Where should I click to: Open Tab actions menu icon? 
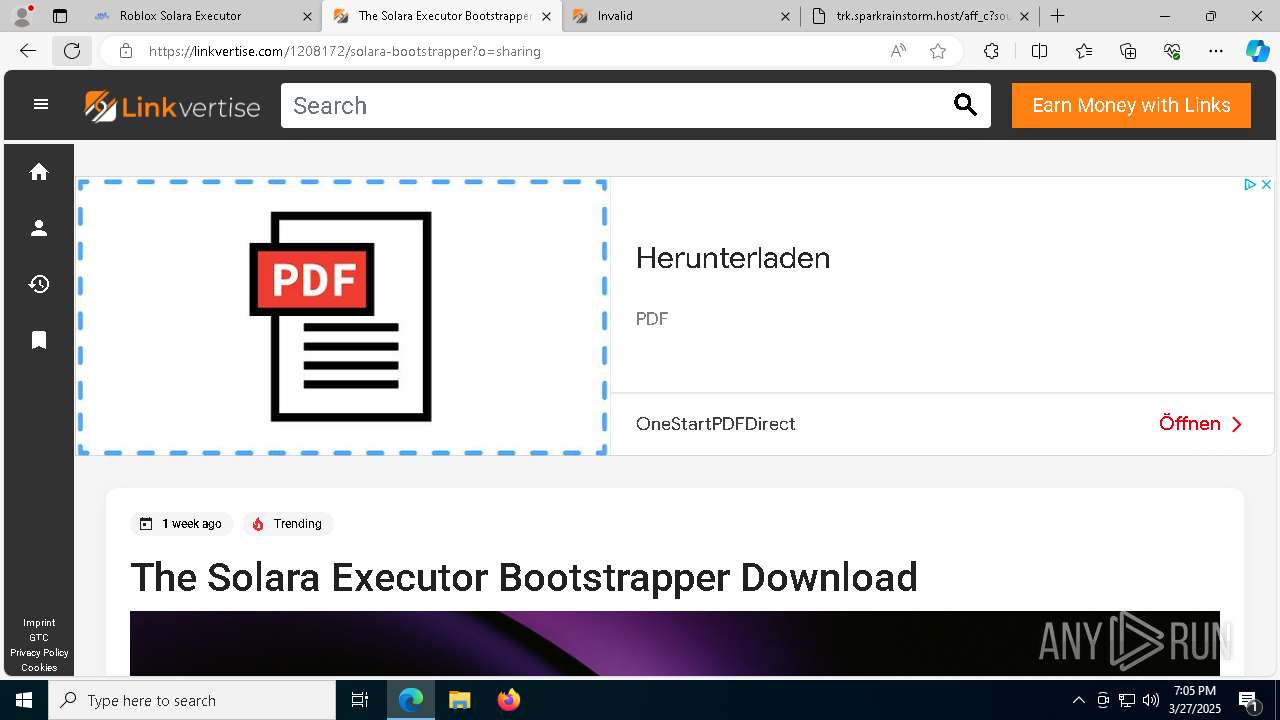tap(60, 16)
